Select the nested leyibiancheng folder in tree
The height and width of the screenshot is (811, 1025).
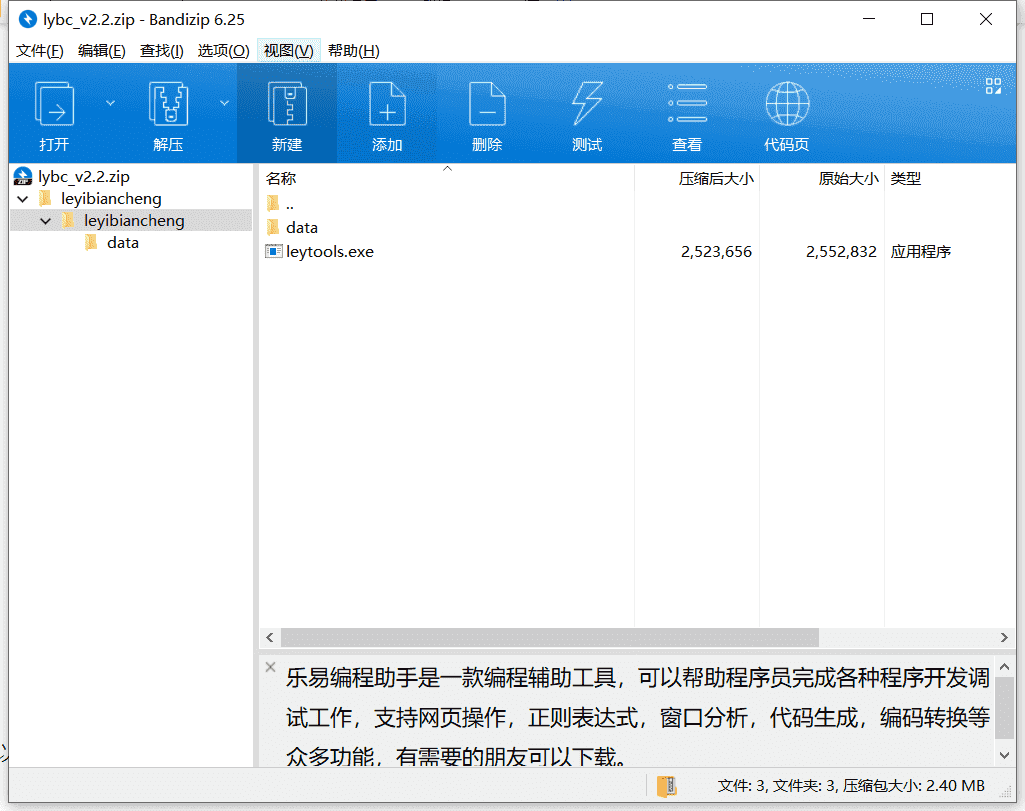pos(134,221)
